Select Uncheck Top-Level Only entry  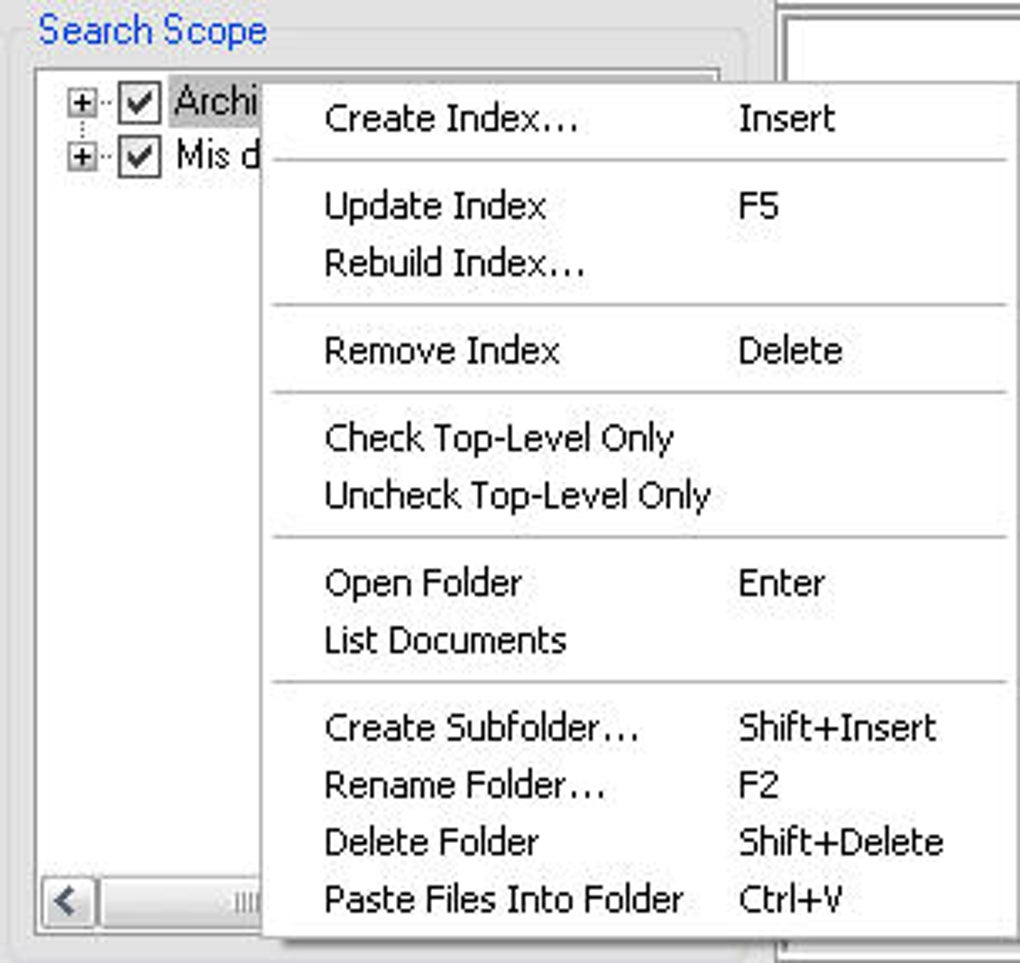tap(517, 496)
